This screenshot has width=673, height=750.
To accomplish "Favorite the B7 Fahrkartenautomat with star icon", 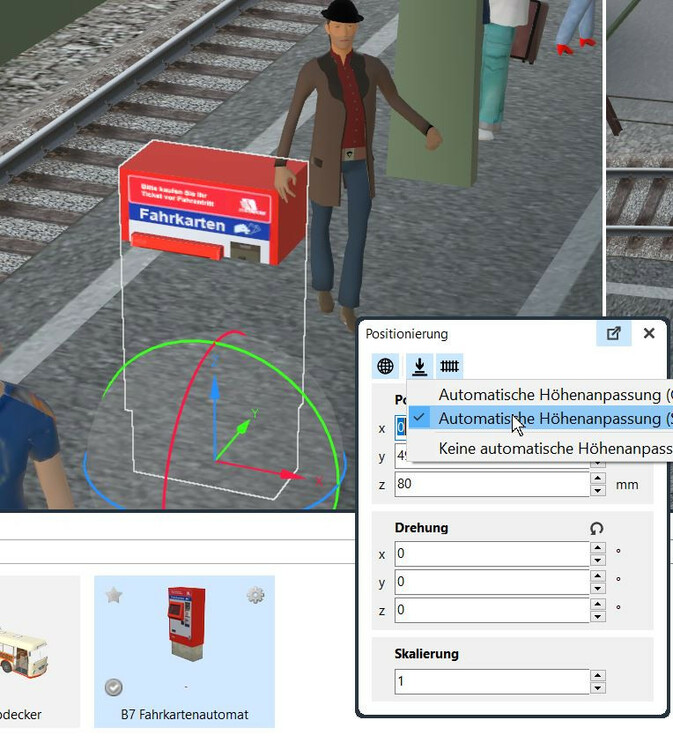I will (x=114, y=596).
